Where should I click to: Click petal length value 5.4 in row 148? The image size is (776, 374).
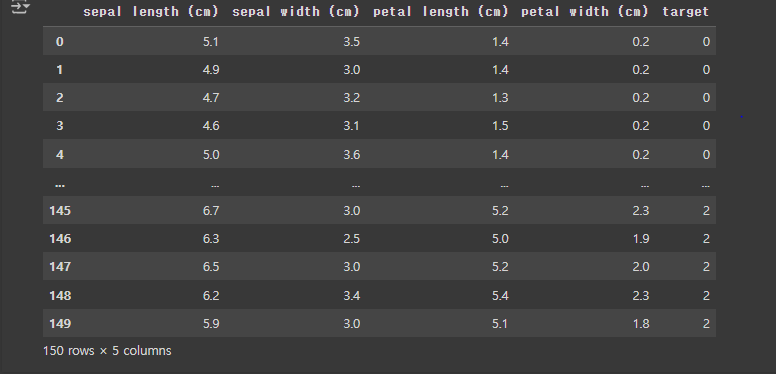500,296
